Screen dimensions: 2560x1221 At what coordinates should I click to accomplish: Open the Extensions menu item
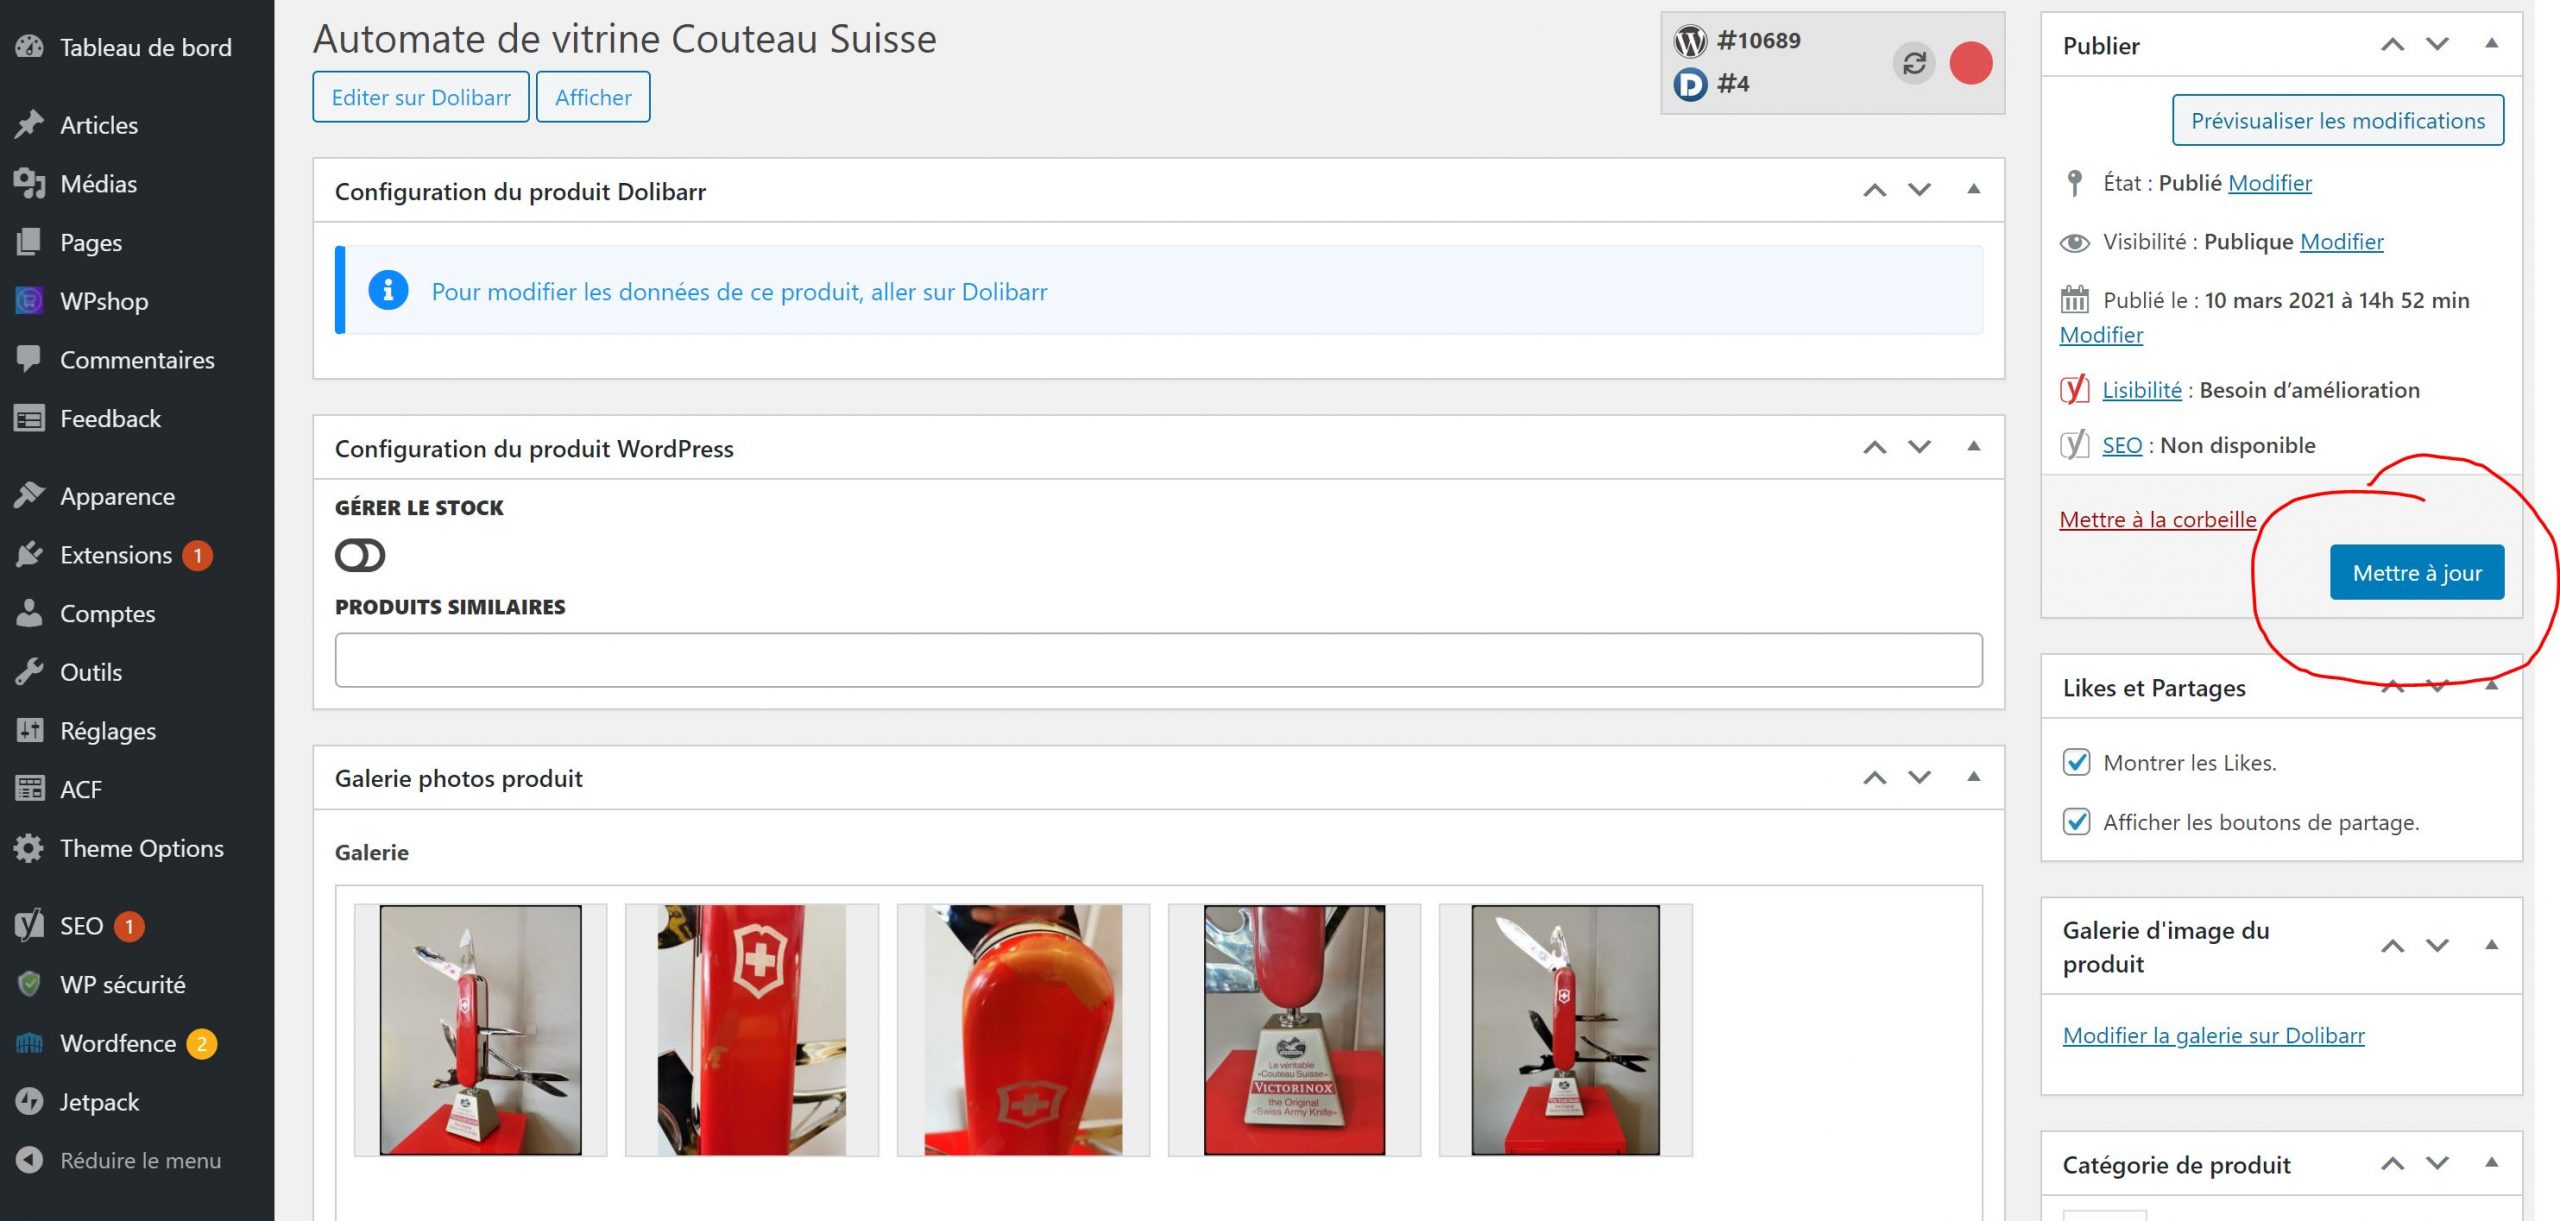[x=115, y=554]
